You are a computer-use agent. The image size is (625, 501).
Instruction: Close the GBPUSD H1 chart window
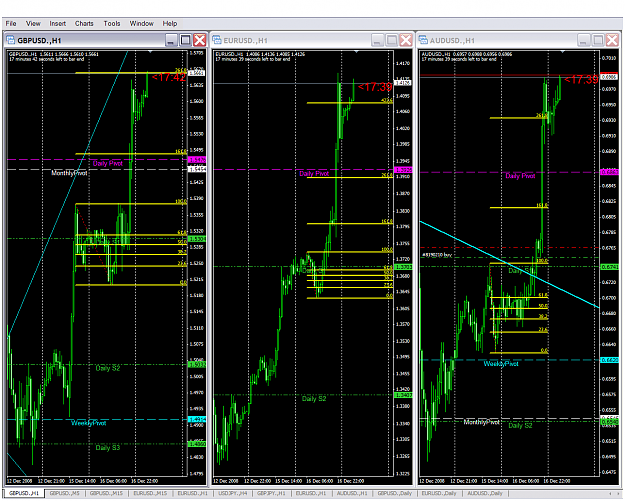click(200, 40)
